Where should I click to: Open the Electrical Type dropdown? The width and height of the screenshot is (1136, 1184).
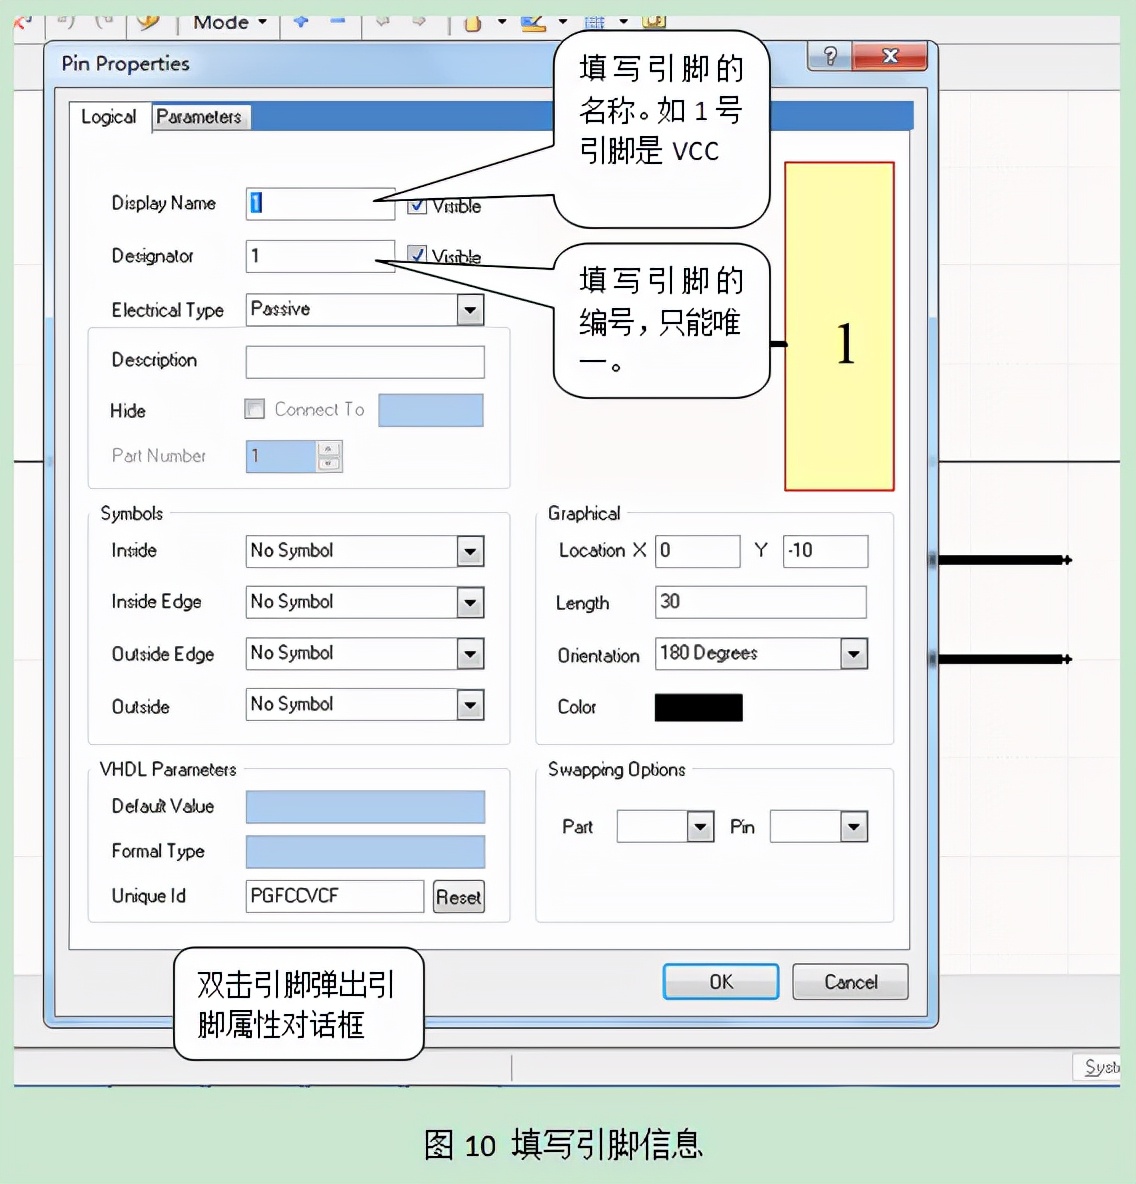coord(470,310)
